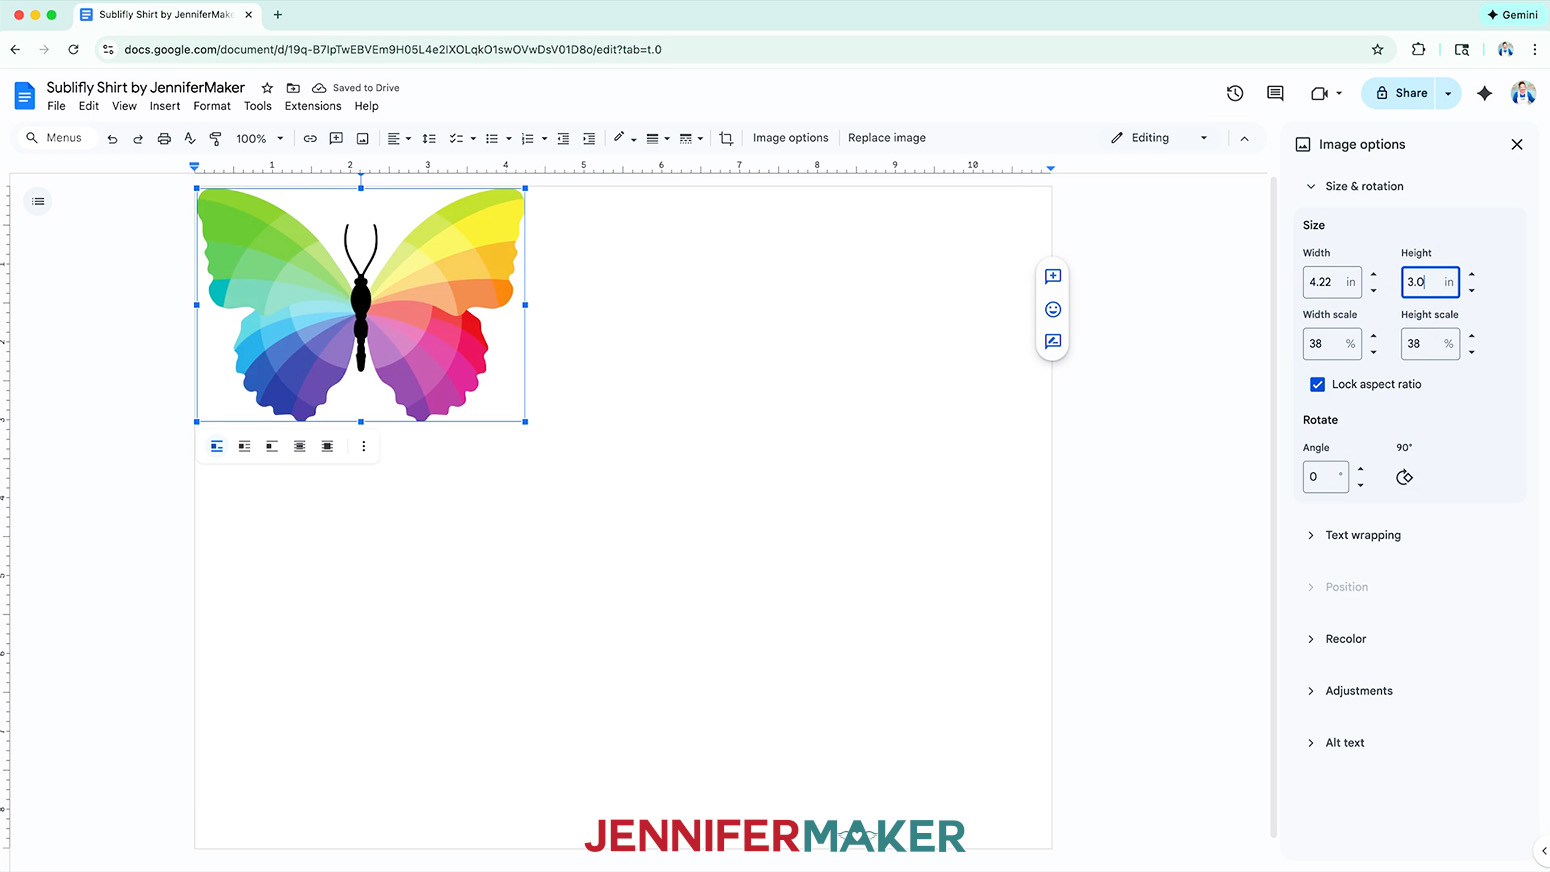Click the Print icon
Viewport: 1550px width, 872px height.
164,139
